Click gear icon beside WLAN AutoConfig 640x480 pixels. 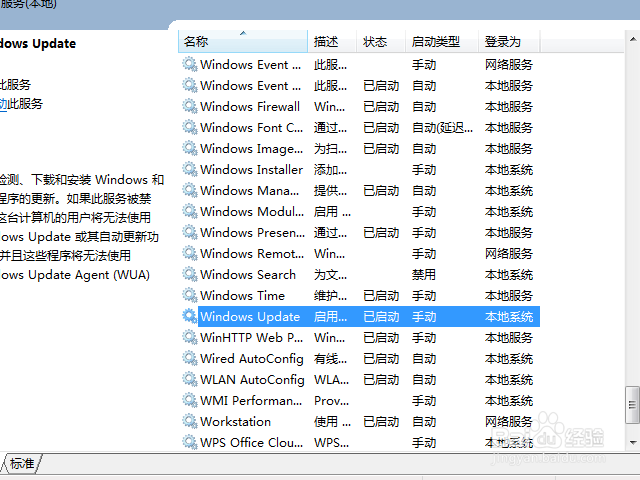click(x=190, y=380)
